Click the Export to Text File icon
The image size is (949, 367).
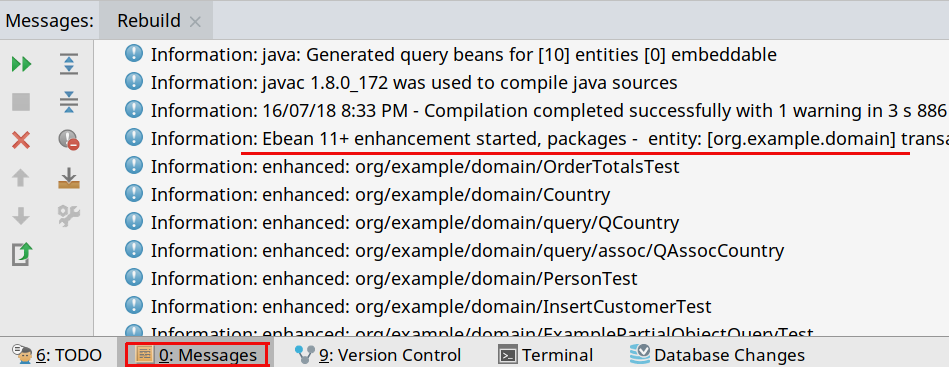[22, 253]
